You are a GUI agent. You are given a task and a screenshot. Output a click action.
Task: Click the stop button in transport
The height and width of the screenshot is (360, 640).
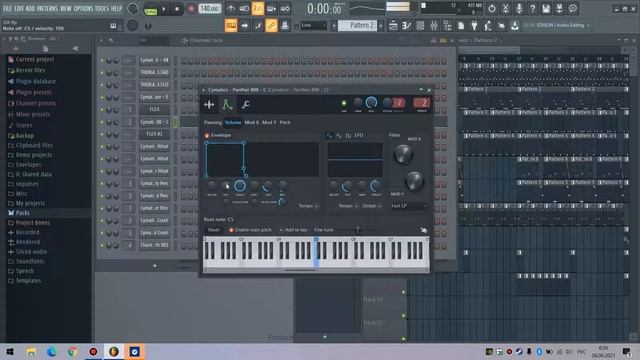[177, 9]
